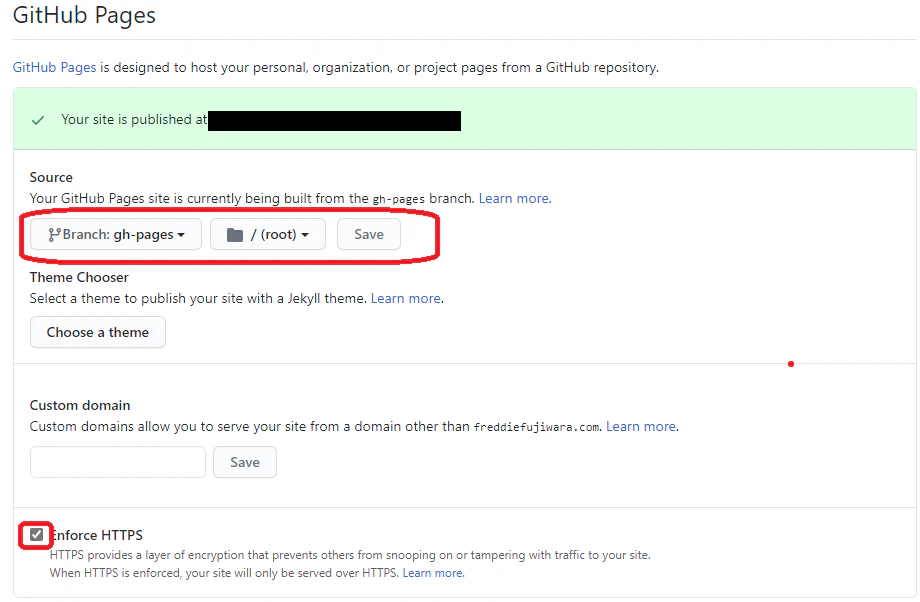Open the GitHub Pages link in the description

pos(55,67)
